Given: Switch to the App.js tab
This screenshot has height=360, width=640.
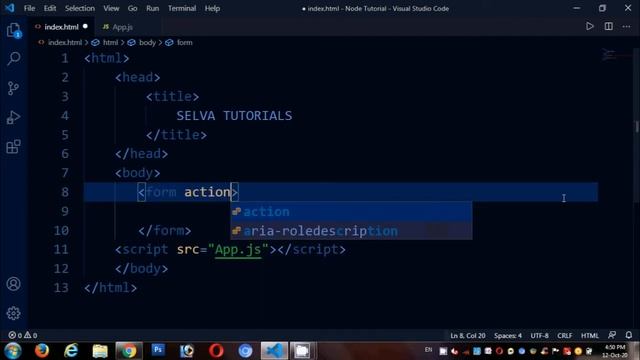Looking at the screenshot, I should (x=122, y=27).
